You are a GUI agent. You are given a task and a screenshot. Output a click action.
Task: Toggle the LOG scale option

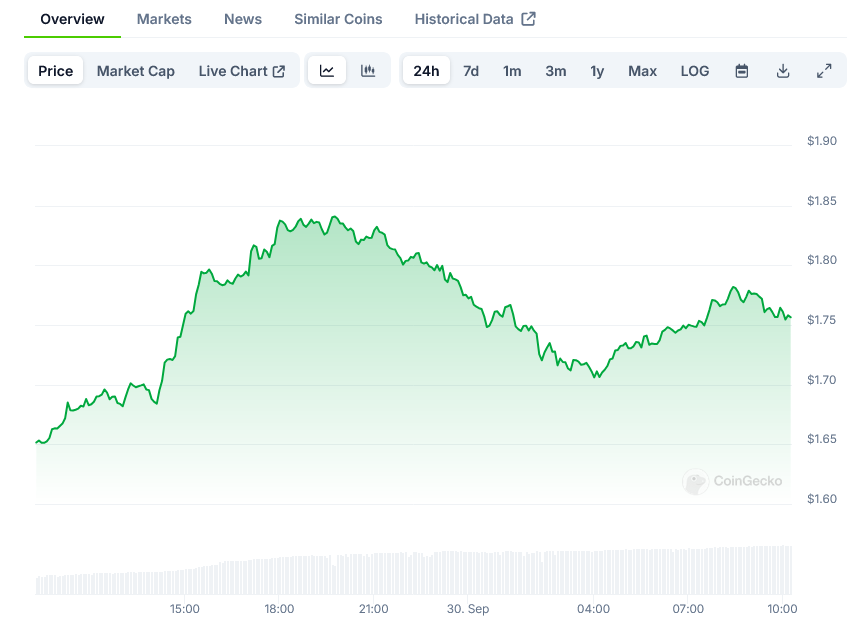(x=694, y=71)
